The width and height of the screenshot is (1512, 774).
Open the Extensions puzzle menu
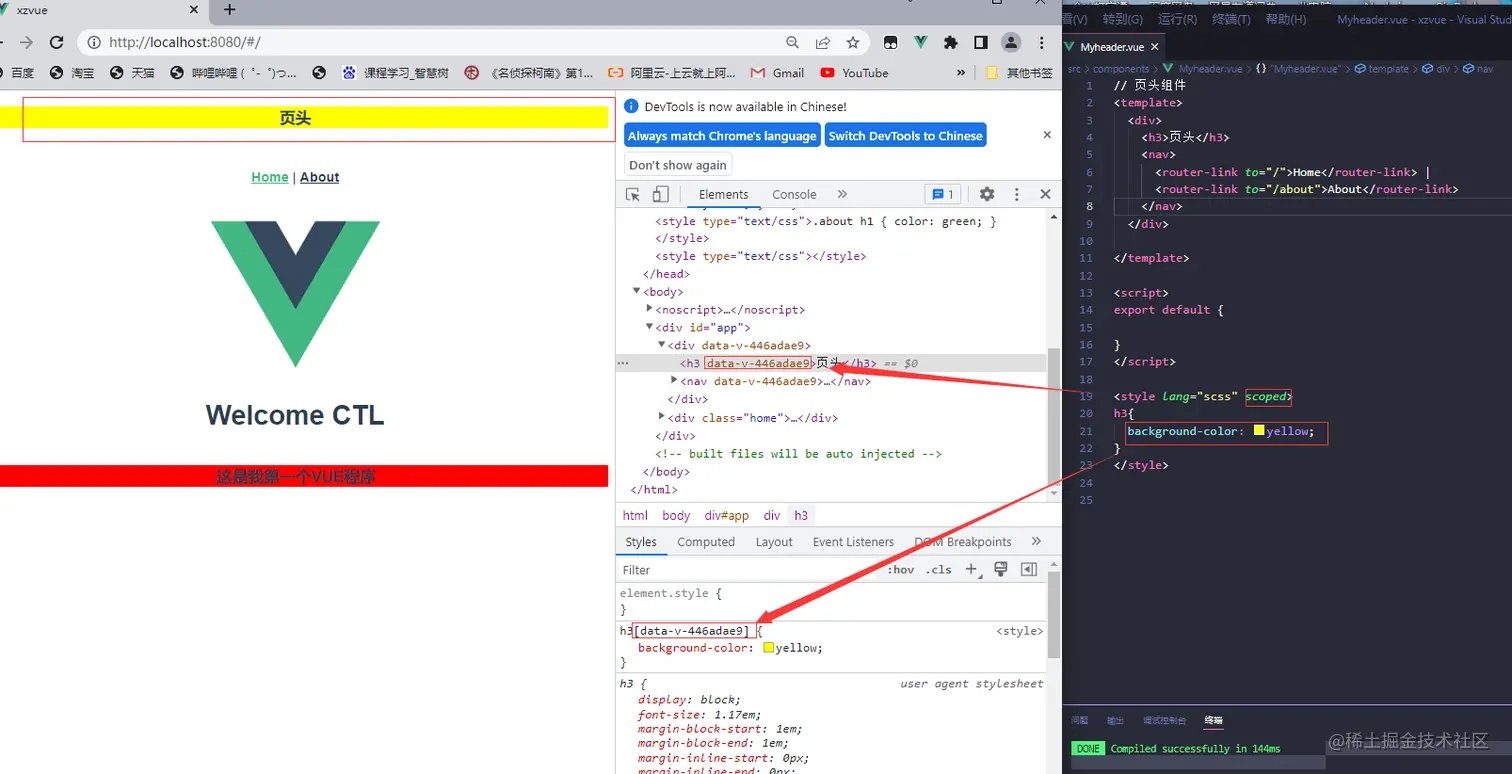click(x=950, y=43)
